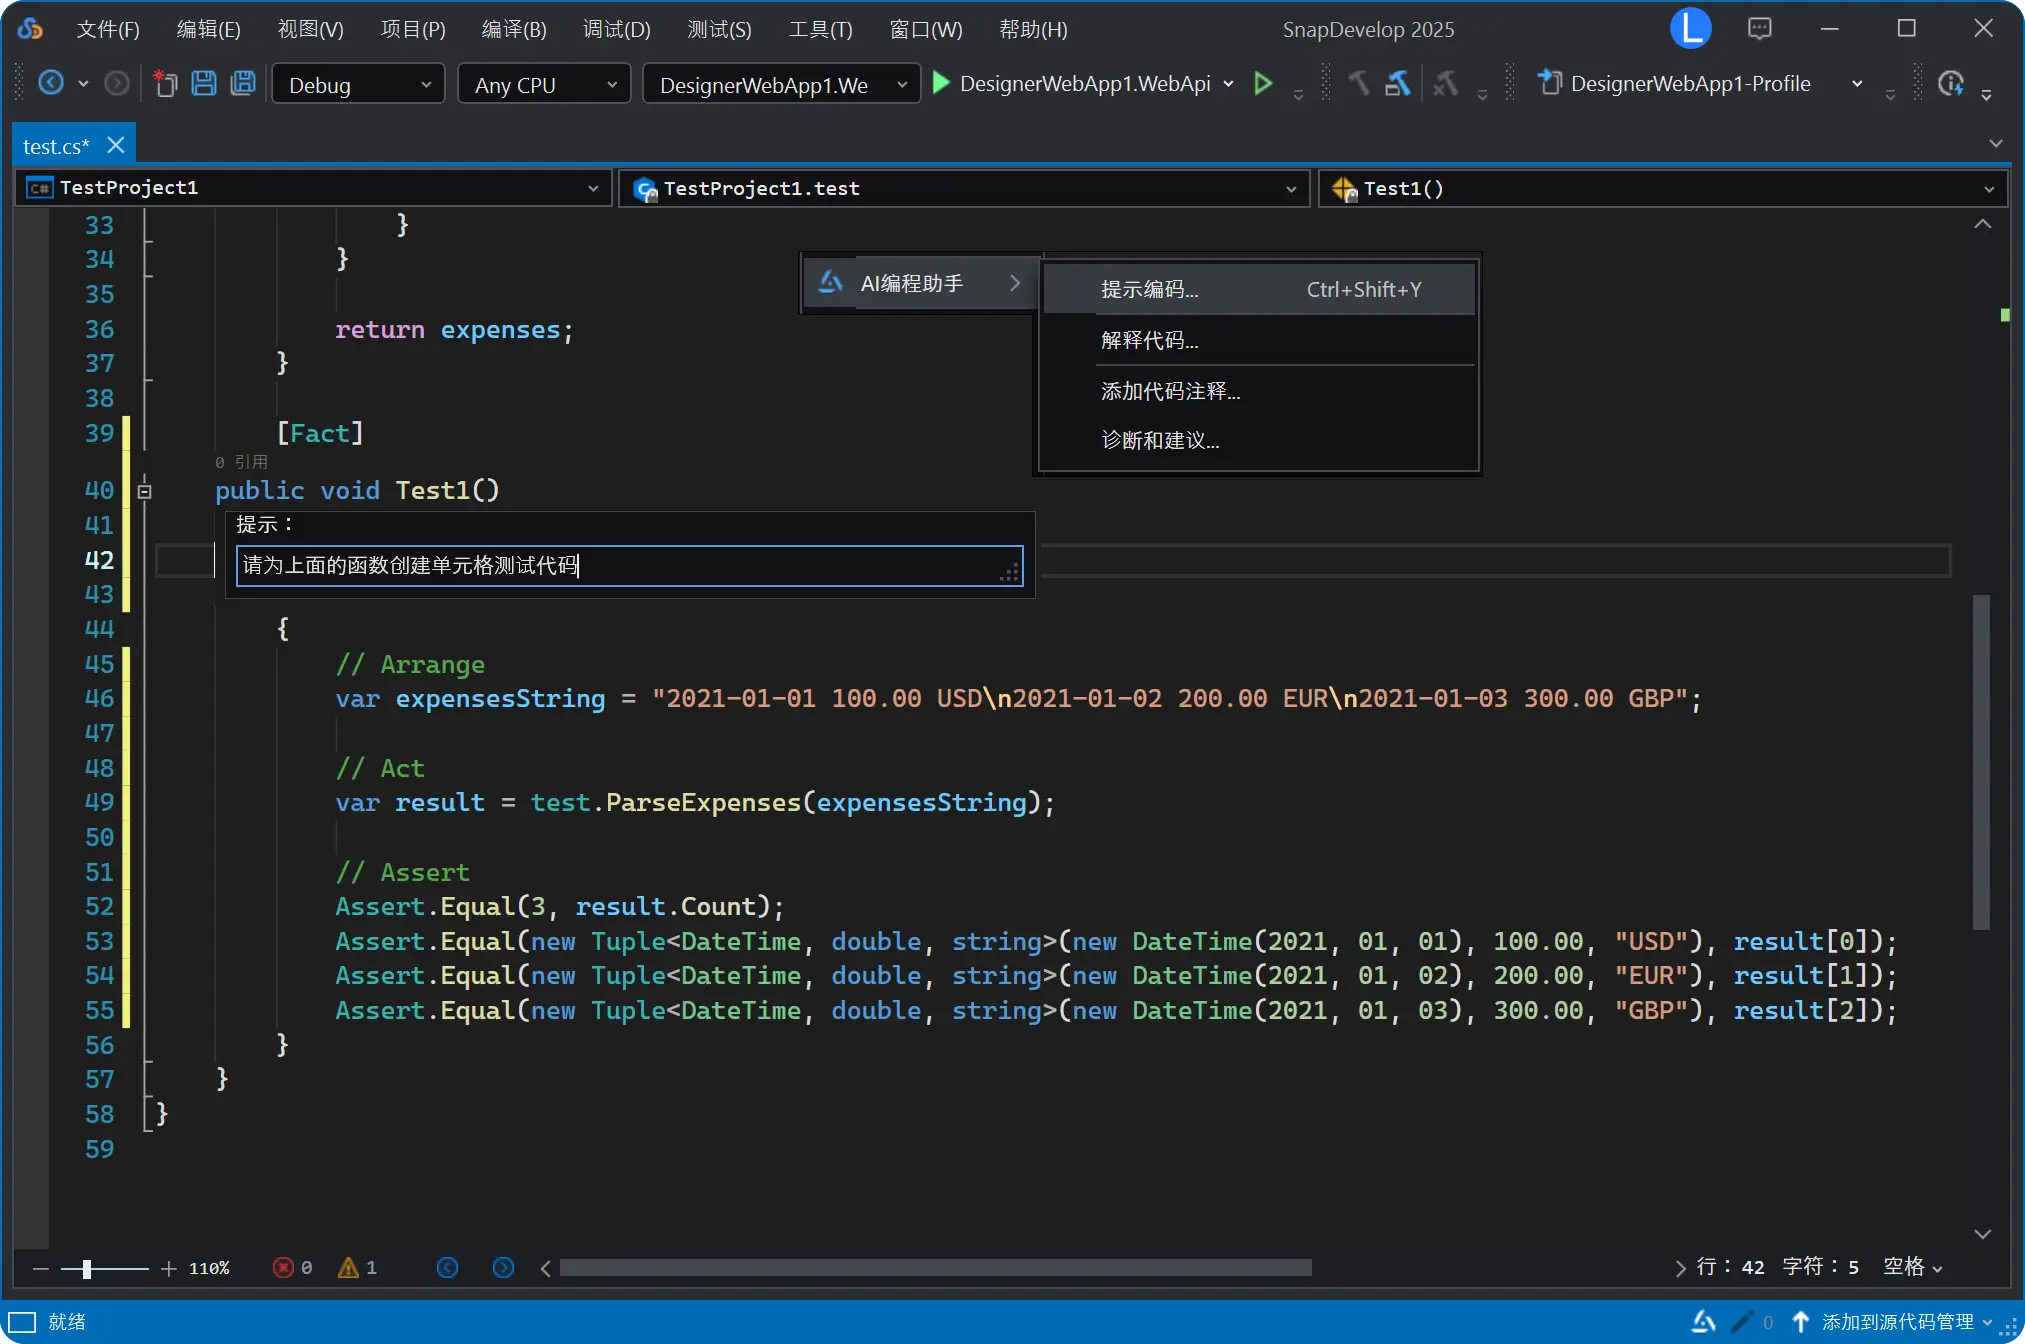Open the error list via errors icon
The height and width of the screenshot is (1344, 2025).
pyautogui.click(x=283, y=1267)
